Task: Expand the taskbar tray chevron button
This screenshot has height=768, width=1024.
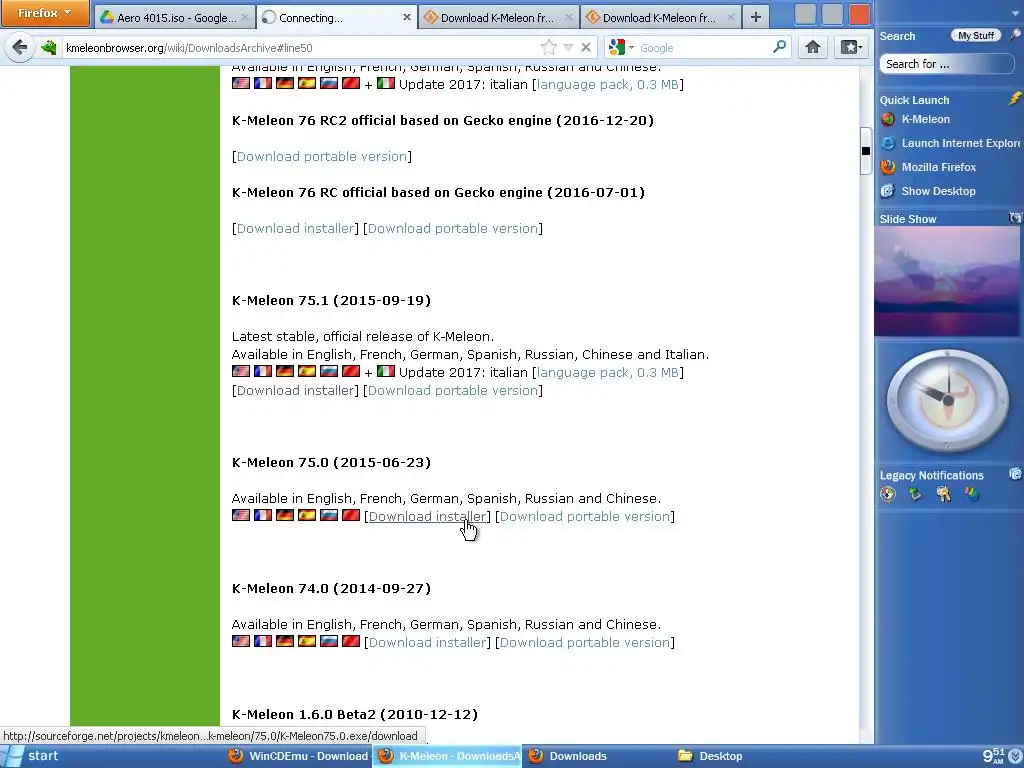Action: 1015,756
